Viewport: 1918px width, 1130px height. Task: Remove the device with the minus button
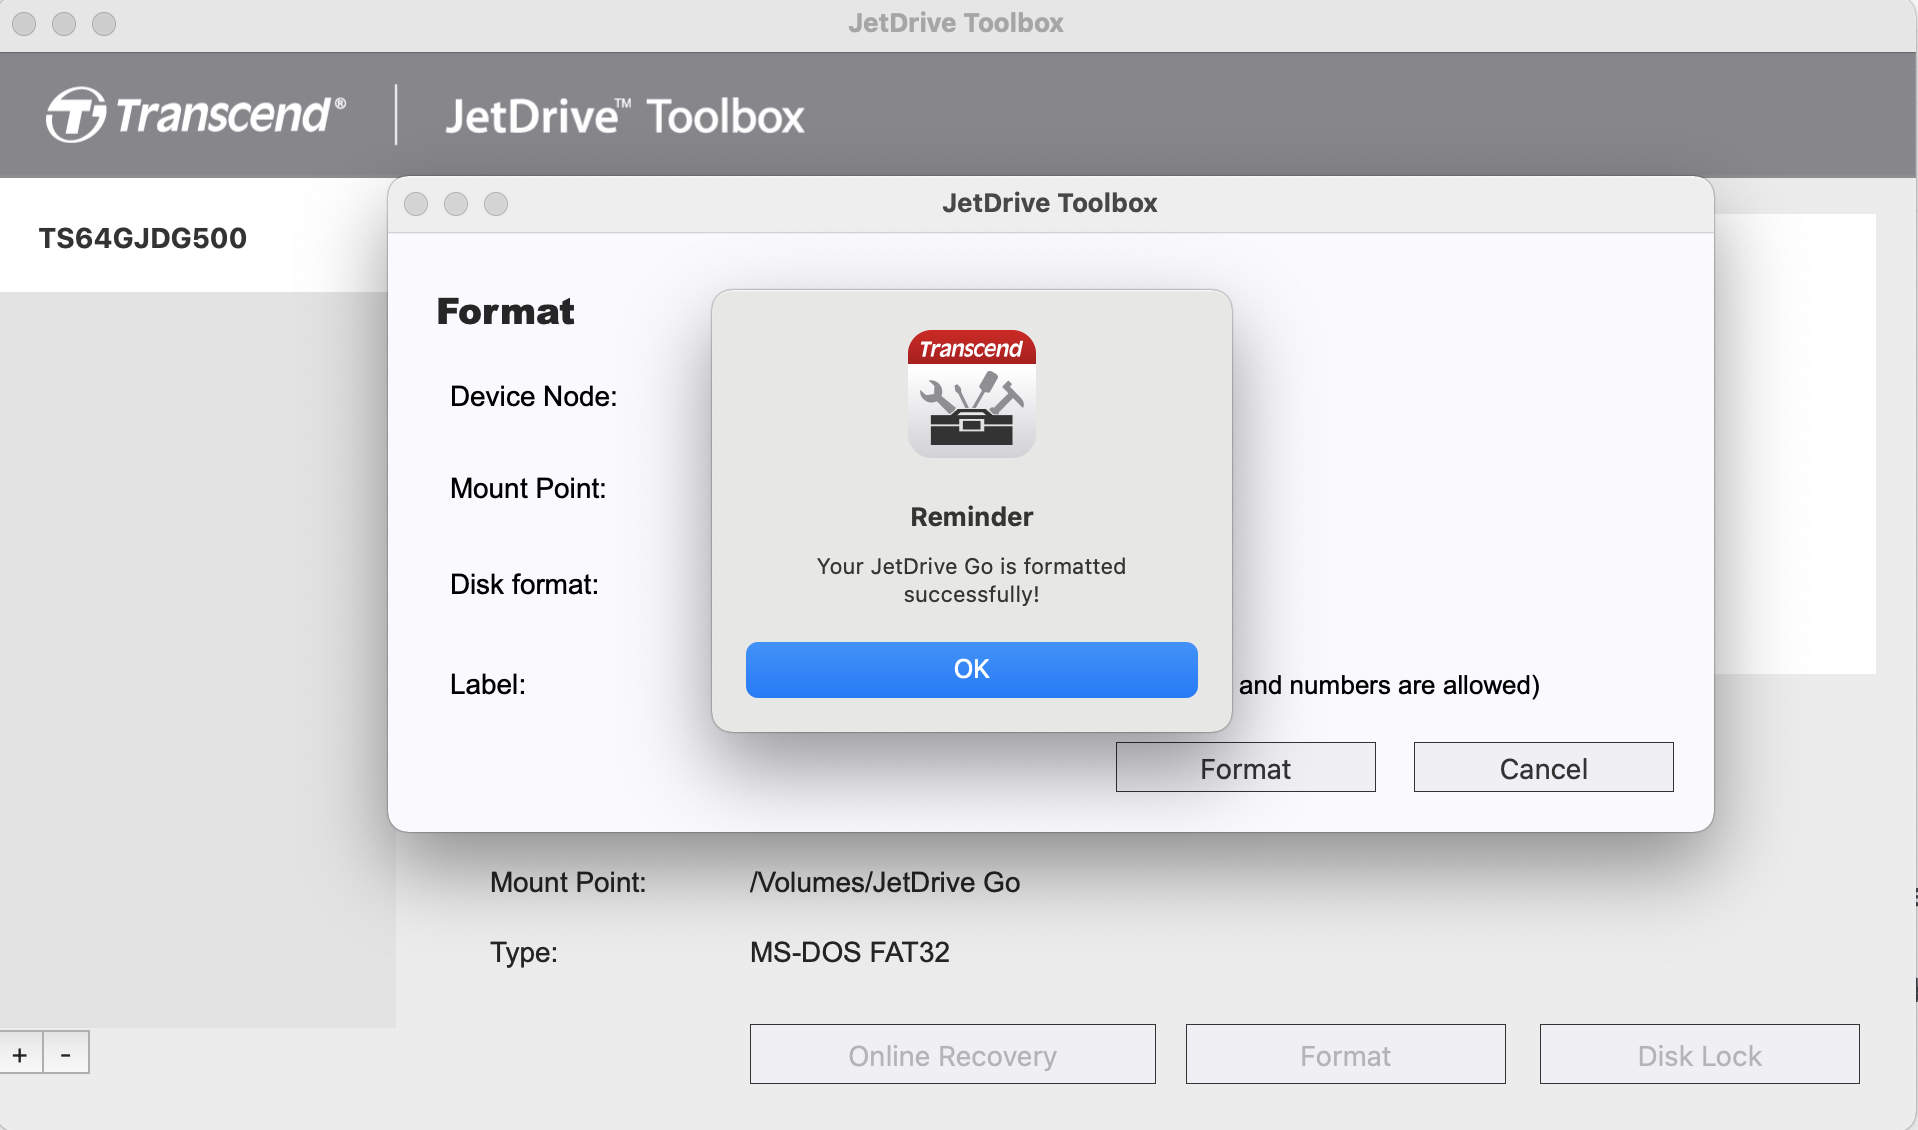coord(66,1053)
